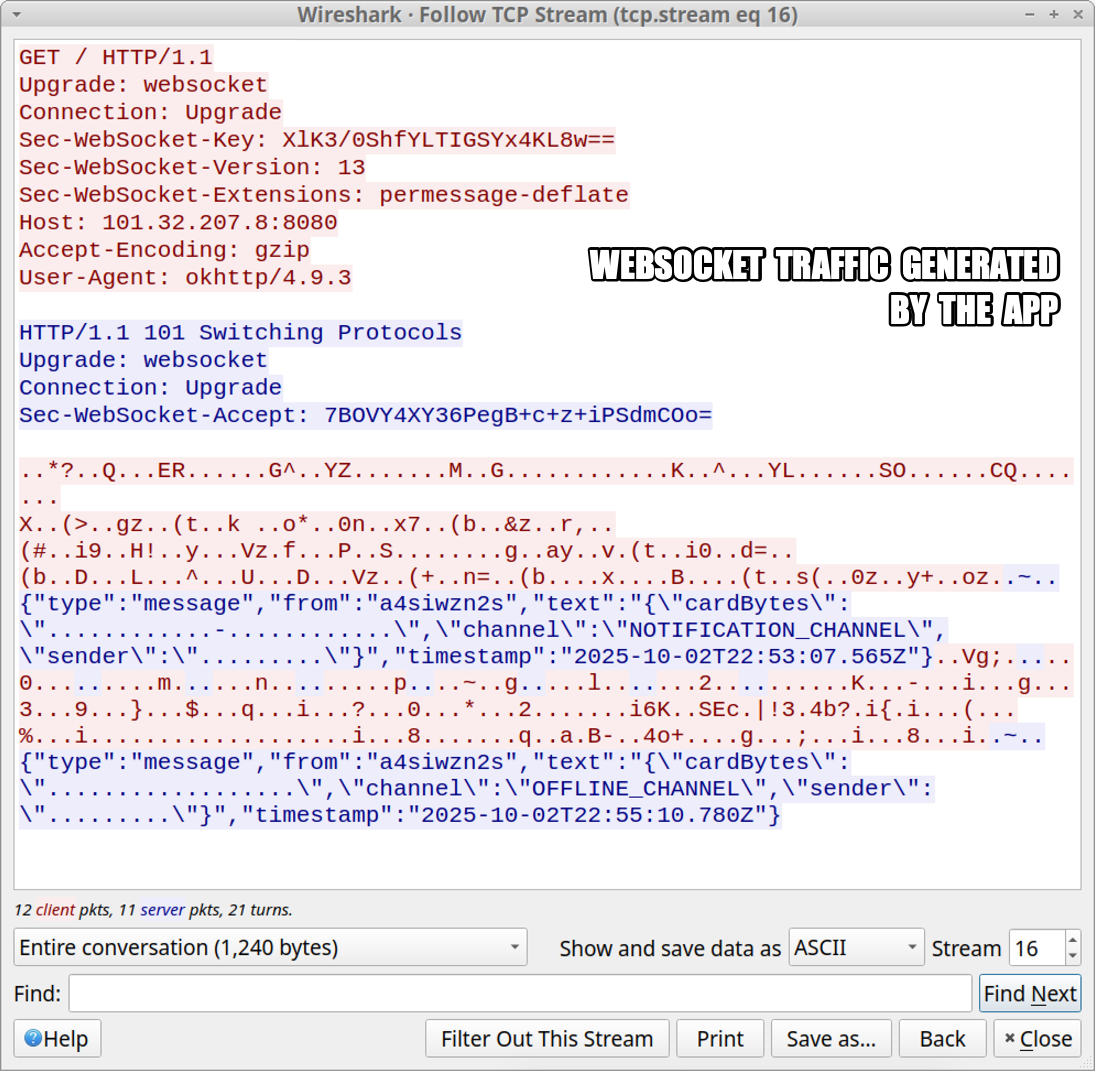Image resolution: width=1095 pixels, height=1071 pixels.
Task: Click the Help button's question mark icon
Action: [x=33, y=1039]
